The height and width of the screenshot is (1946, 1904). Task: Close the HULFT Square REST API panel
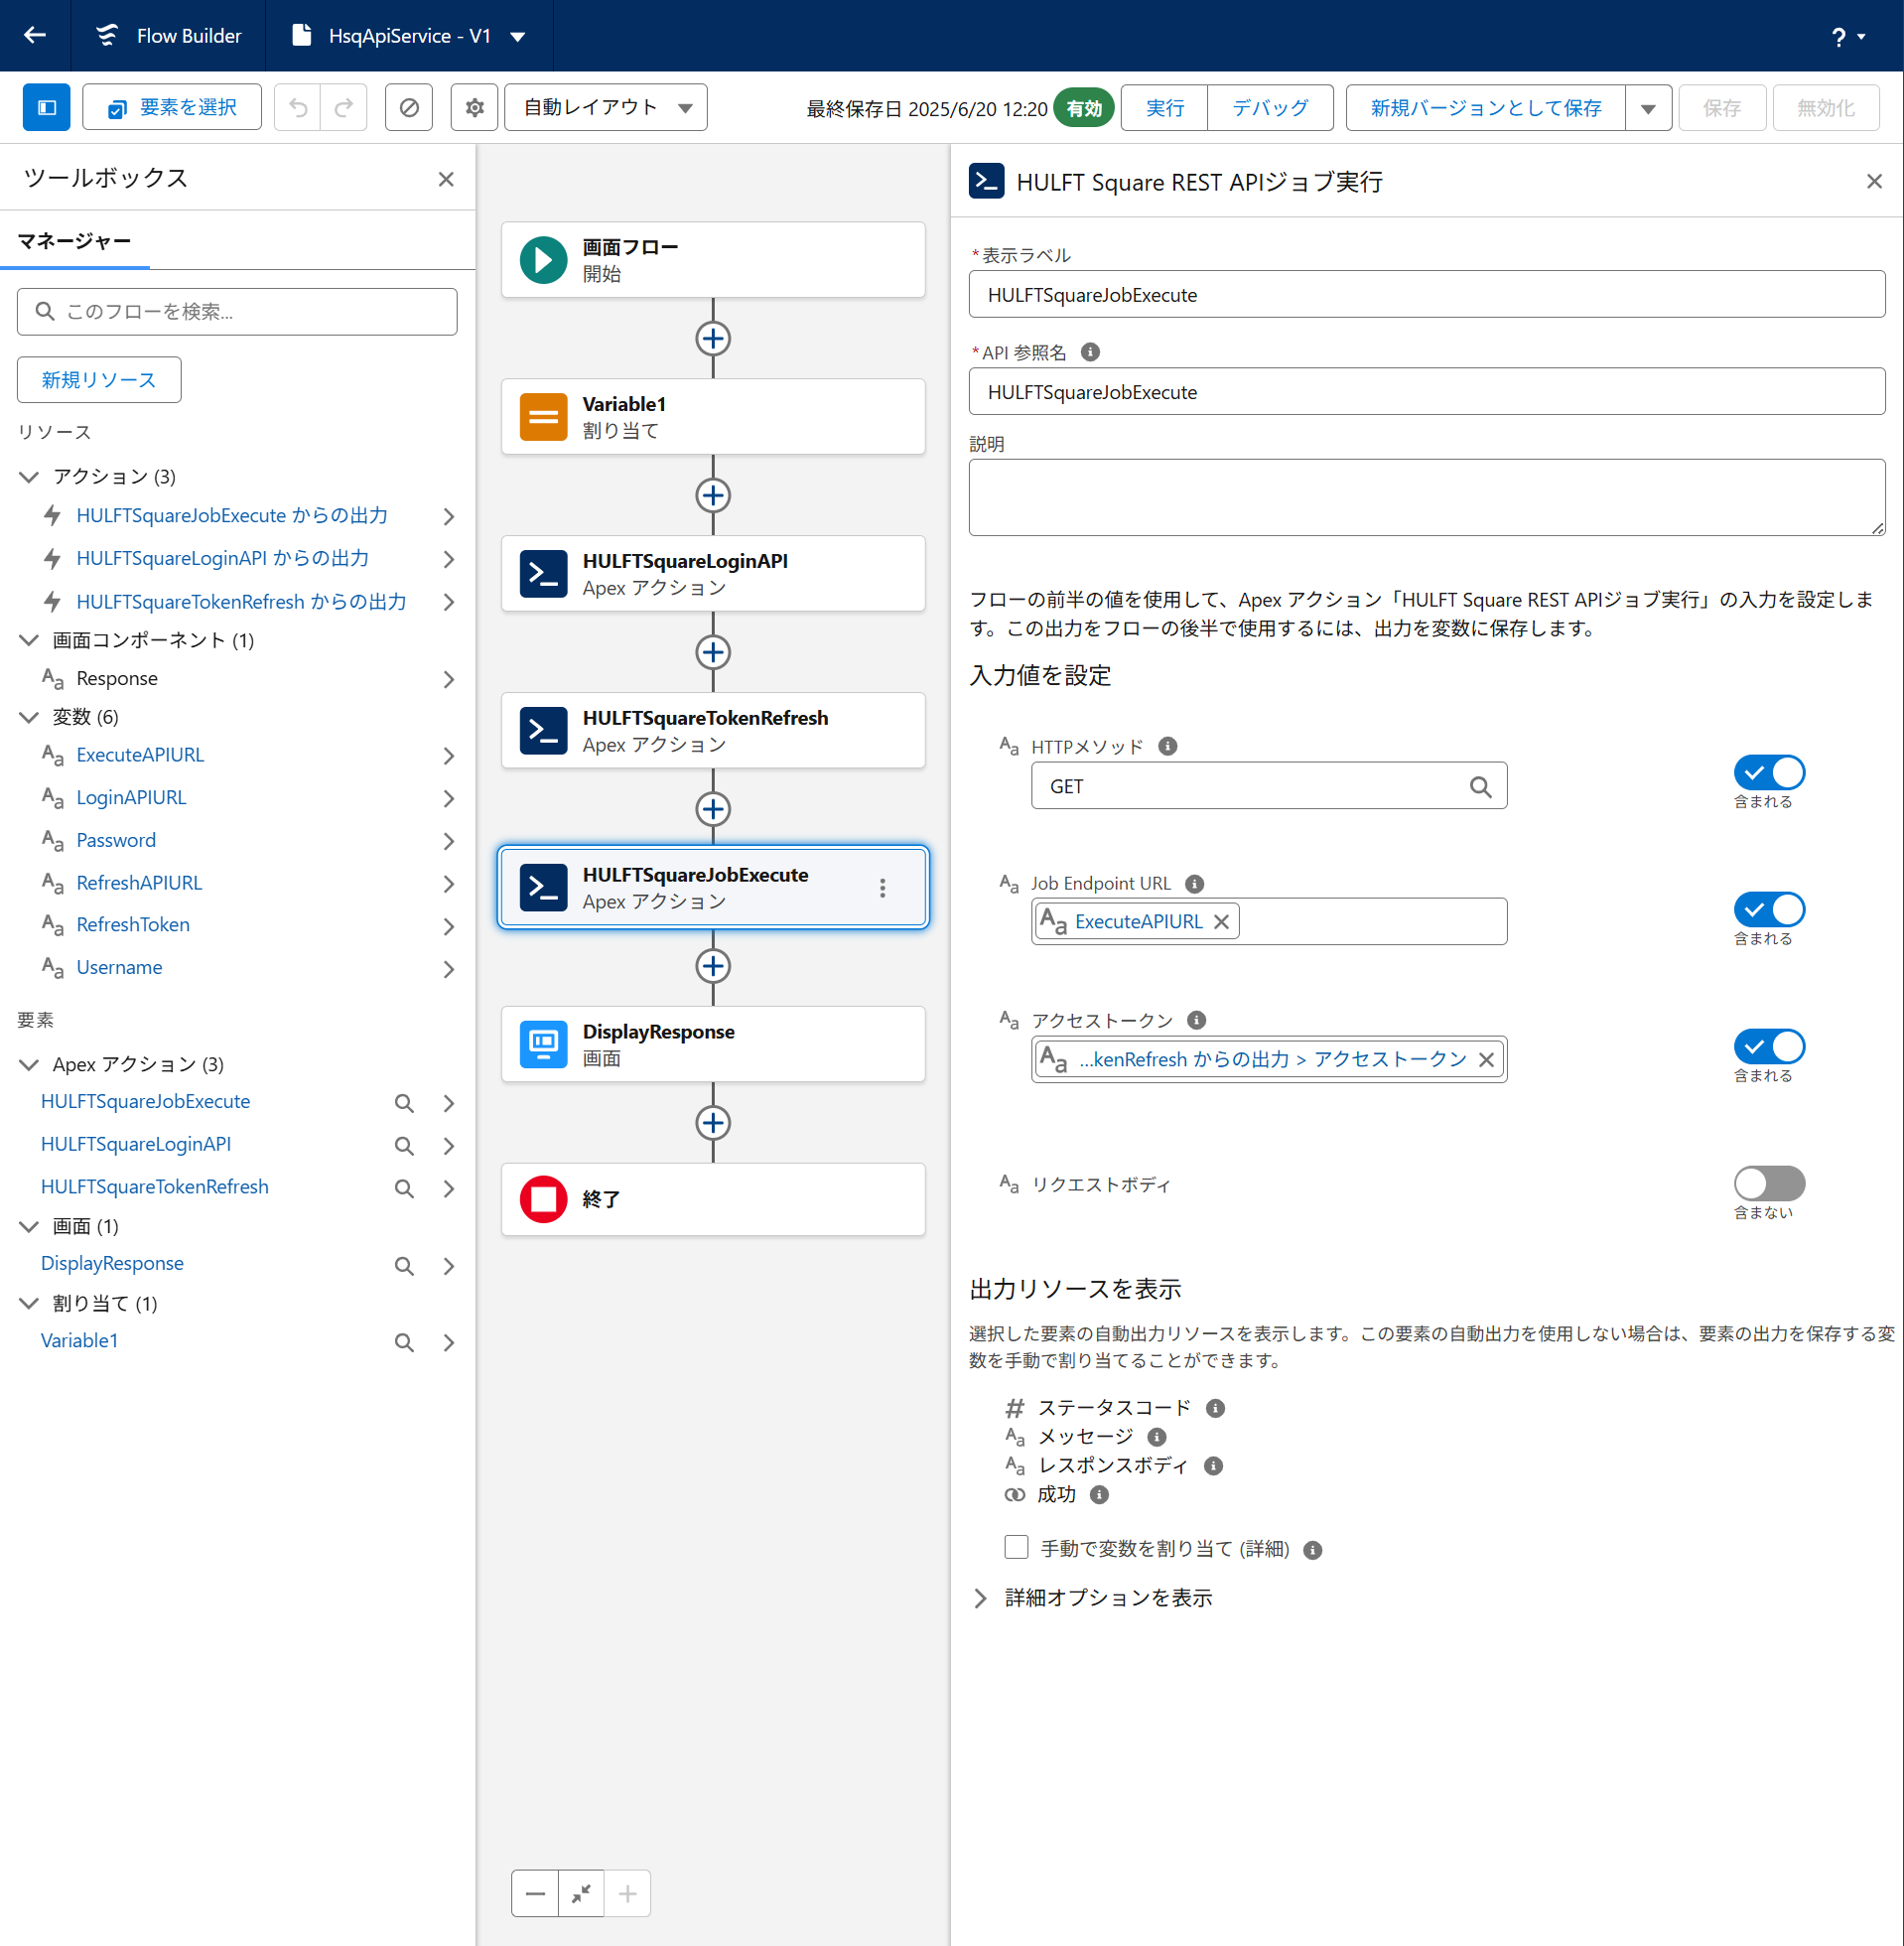point(1874,181)
